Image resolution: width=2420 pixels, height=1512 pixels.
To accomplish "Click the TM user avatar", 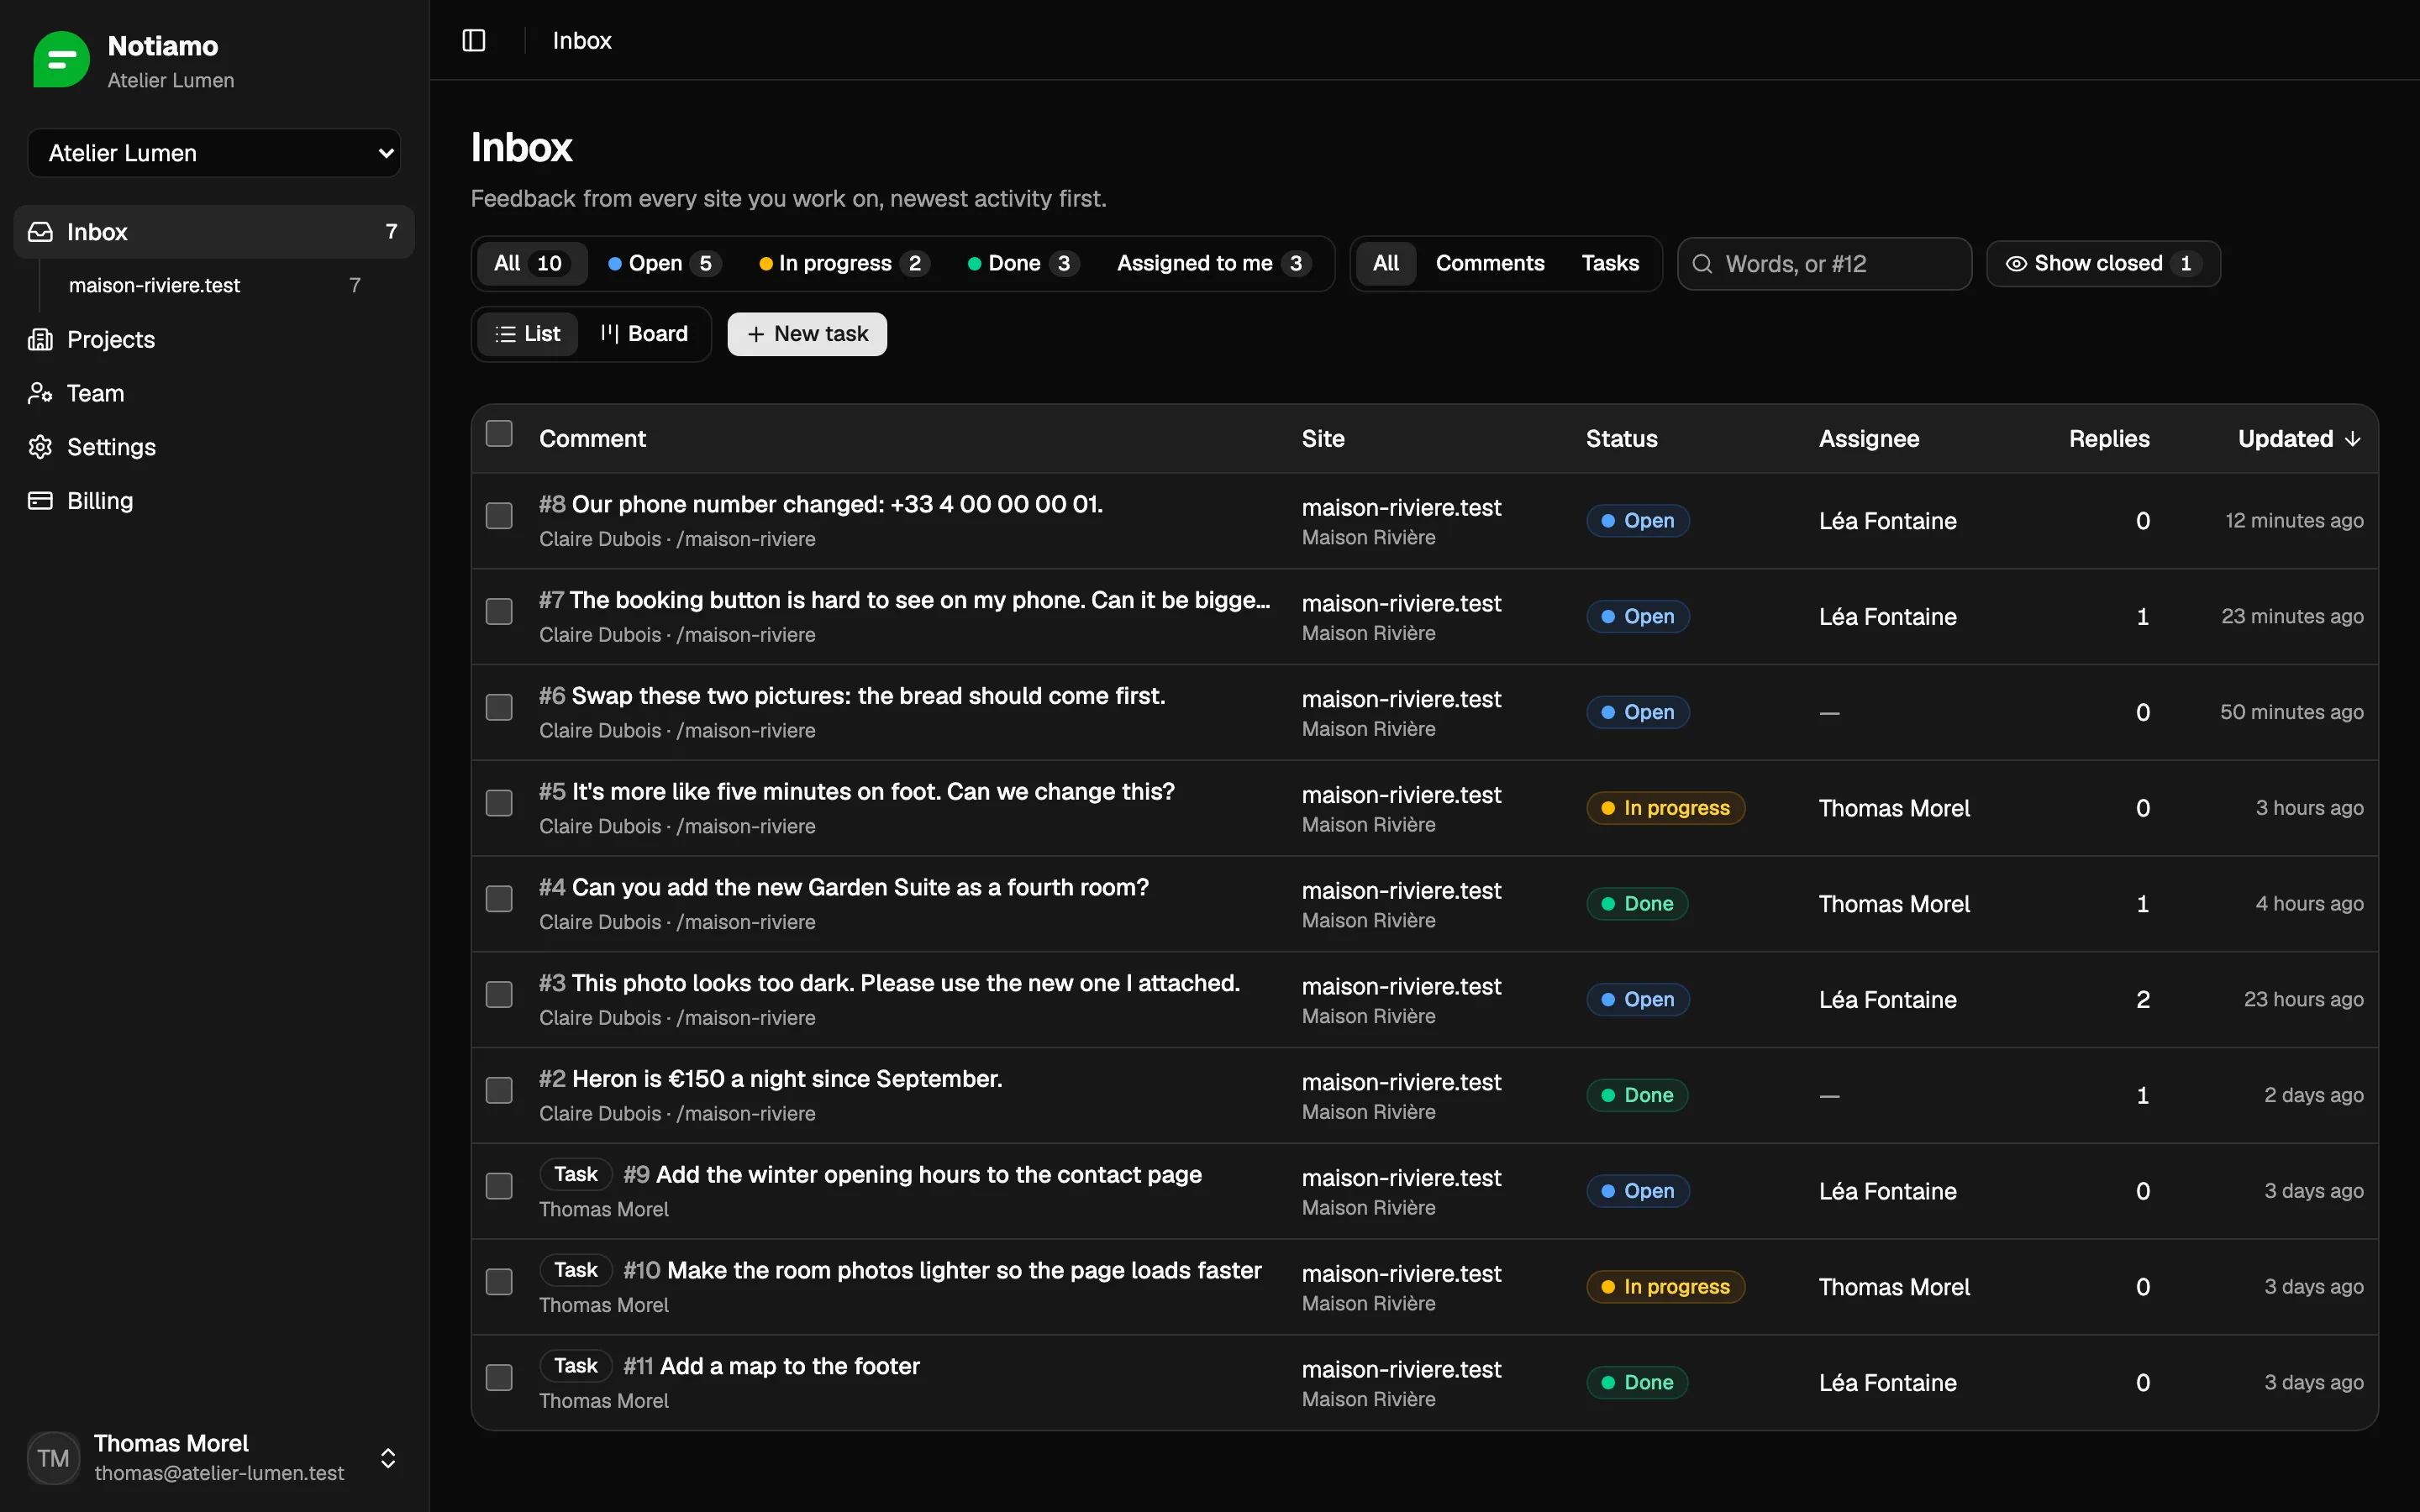I will tap(53, 1458).
